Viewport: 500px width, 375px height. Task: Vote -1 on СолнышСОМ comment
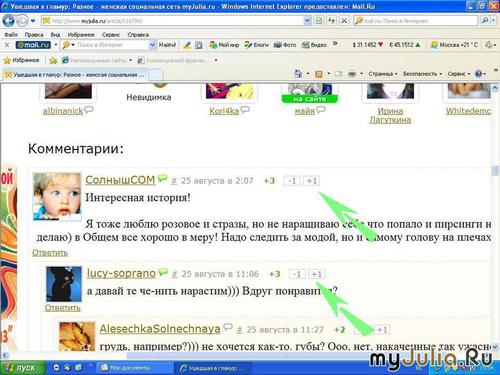[292, 181]
